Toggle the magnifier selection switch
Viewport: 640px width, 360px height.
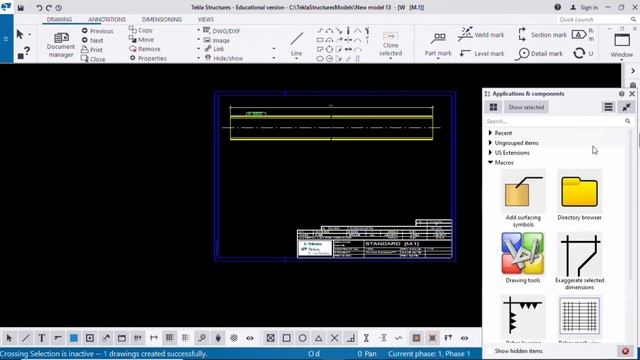coord(202,338)
